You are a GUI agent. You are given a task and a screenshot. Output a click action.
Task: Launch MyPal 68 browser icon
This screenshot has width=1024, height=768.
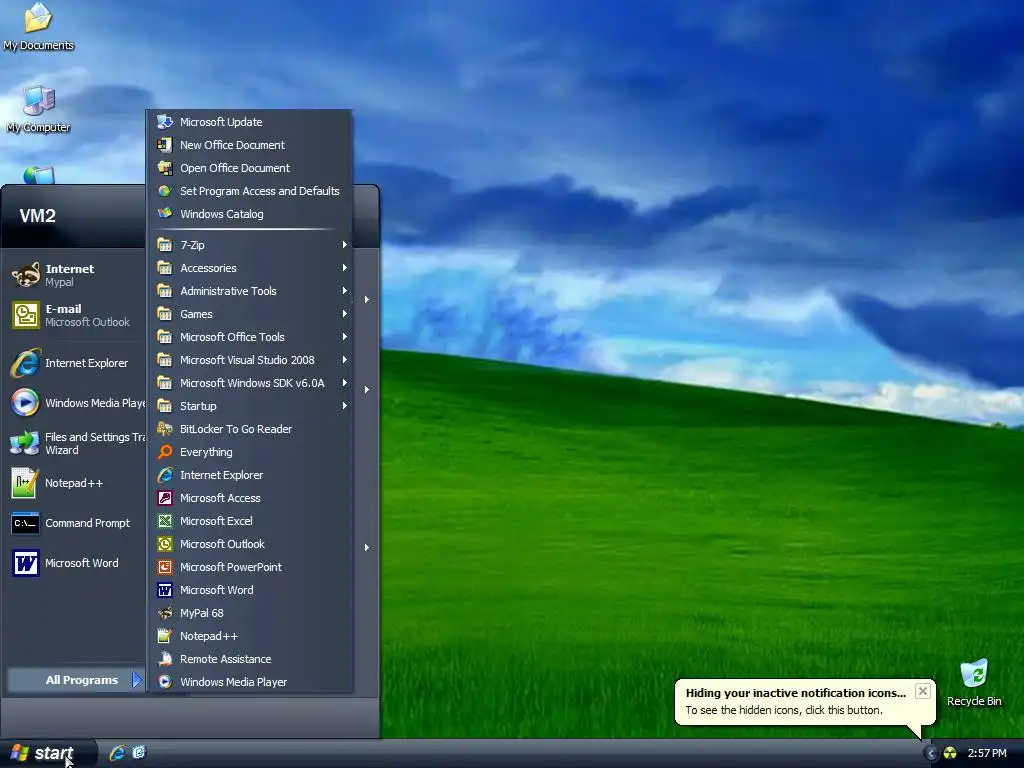click(x=165, y=613)
